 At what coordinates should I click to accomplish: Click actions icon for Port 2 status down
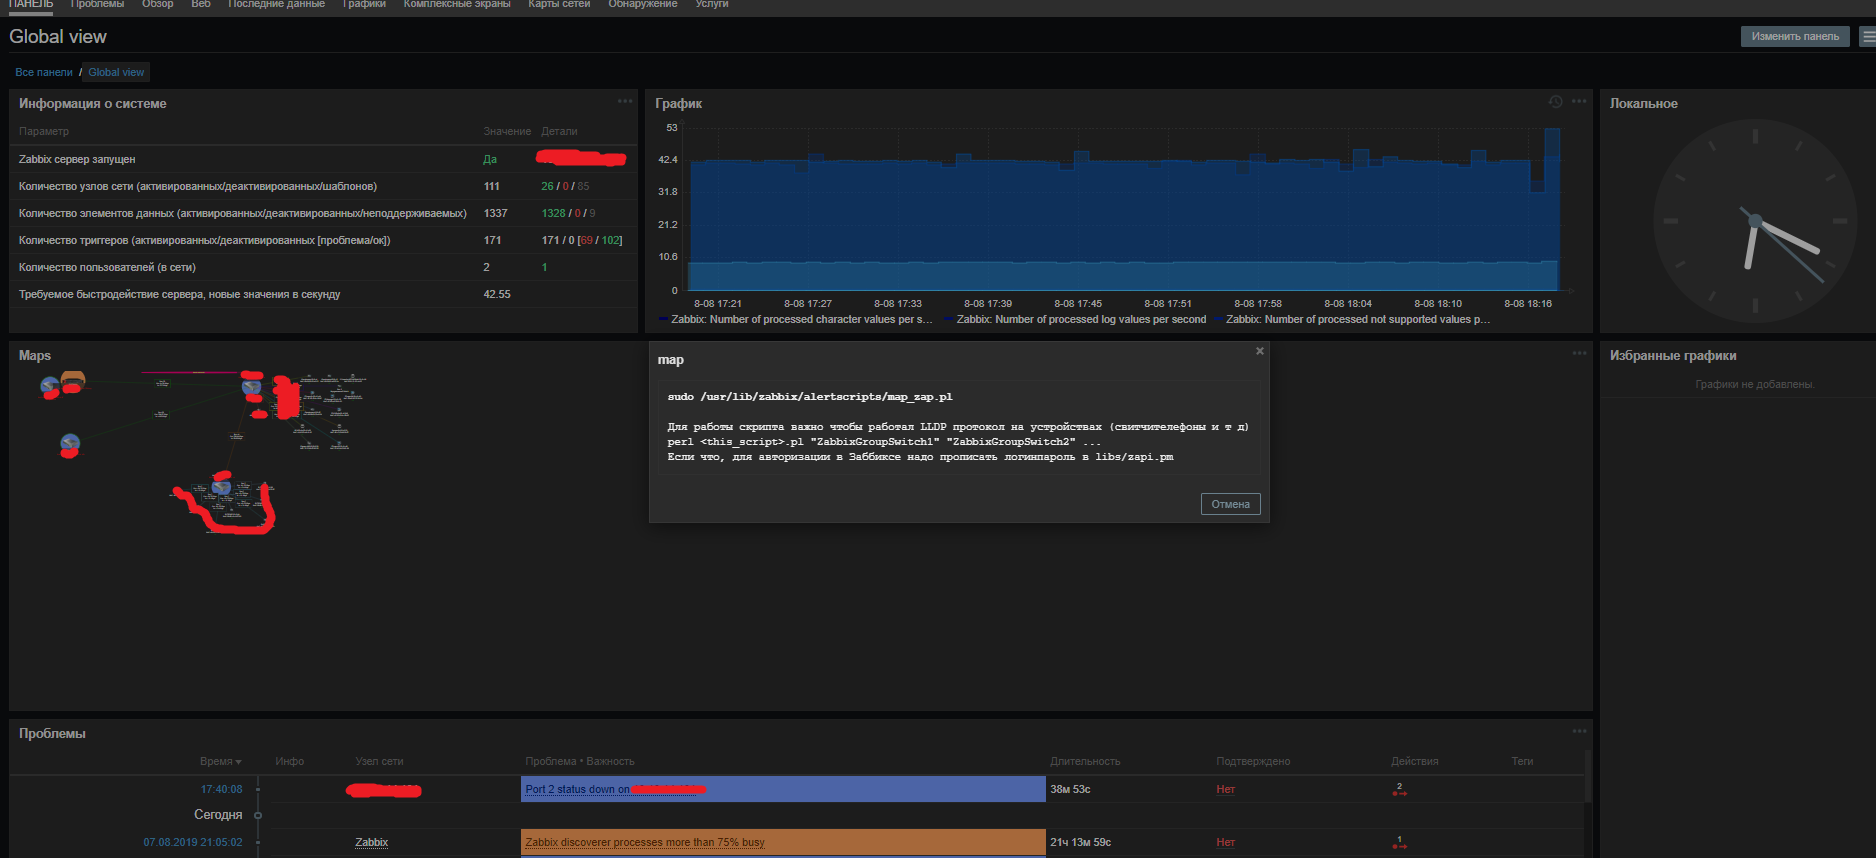pyautogui.click(x=1399, y=790)
